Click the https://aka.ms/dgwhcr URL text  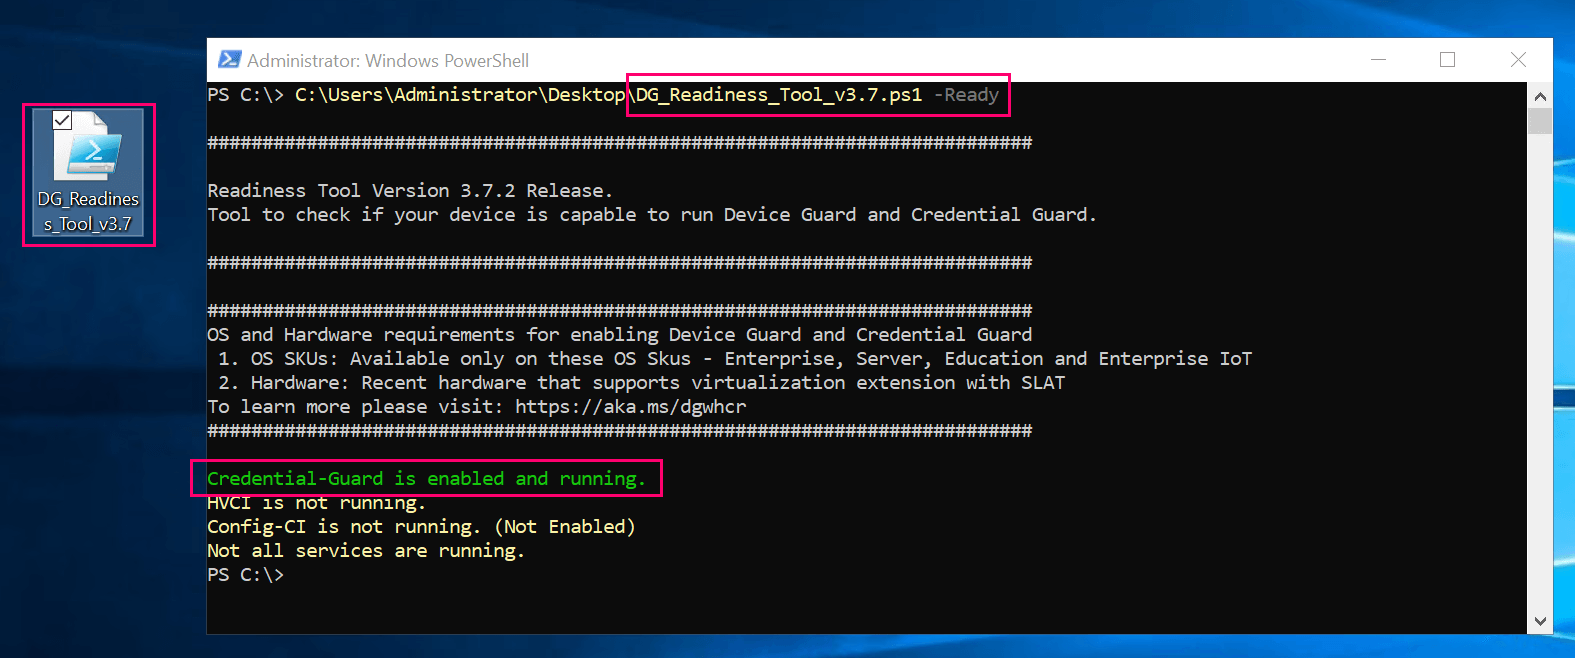pyautogui.click(x=631, y=407)
